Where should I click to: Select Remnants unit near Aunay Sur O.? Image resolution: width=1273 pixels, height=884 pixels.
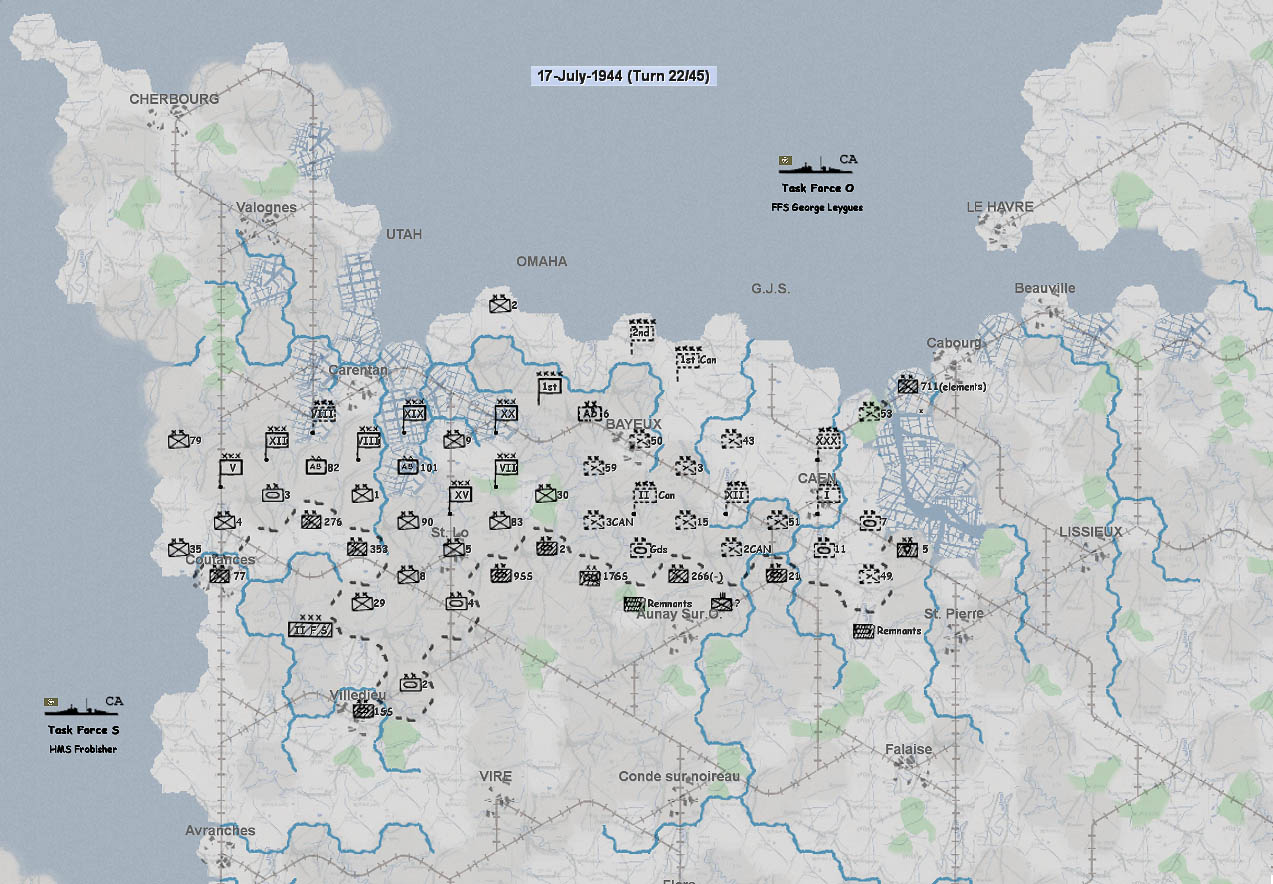point(633,603)
